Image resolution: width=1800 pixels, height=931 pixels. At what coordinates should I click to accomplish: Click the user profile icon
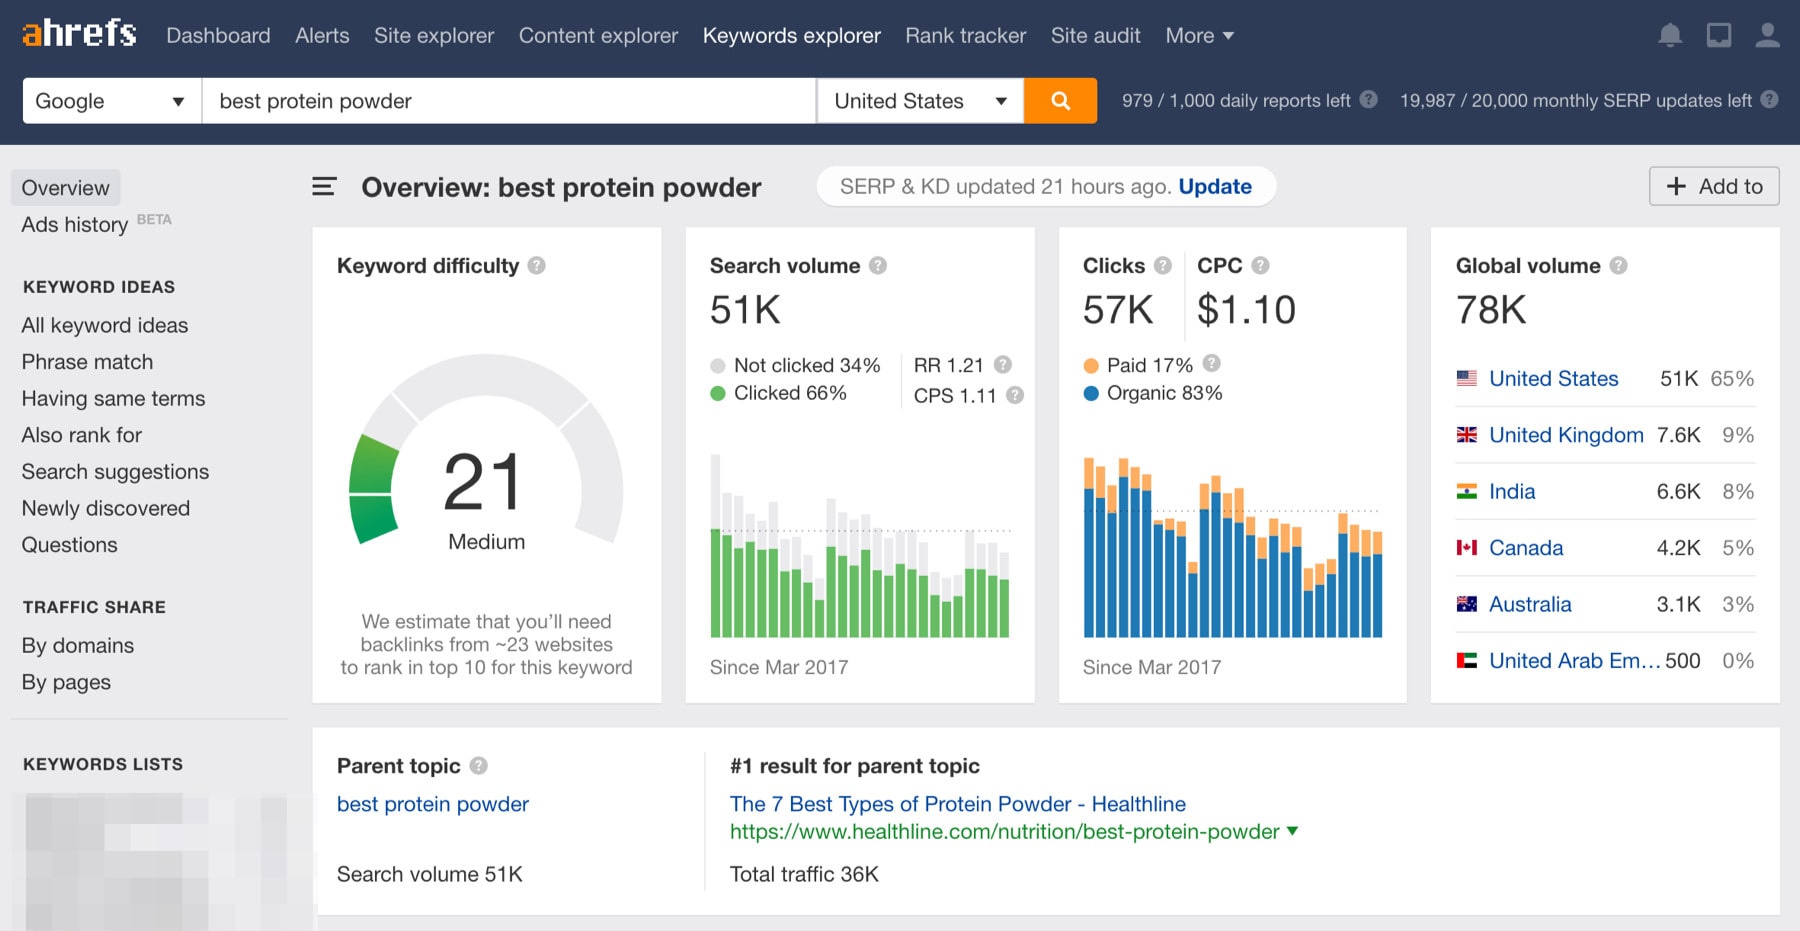tap(1767, 34)
